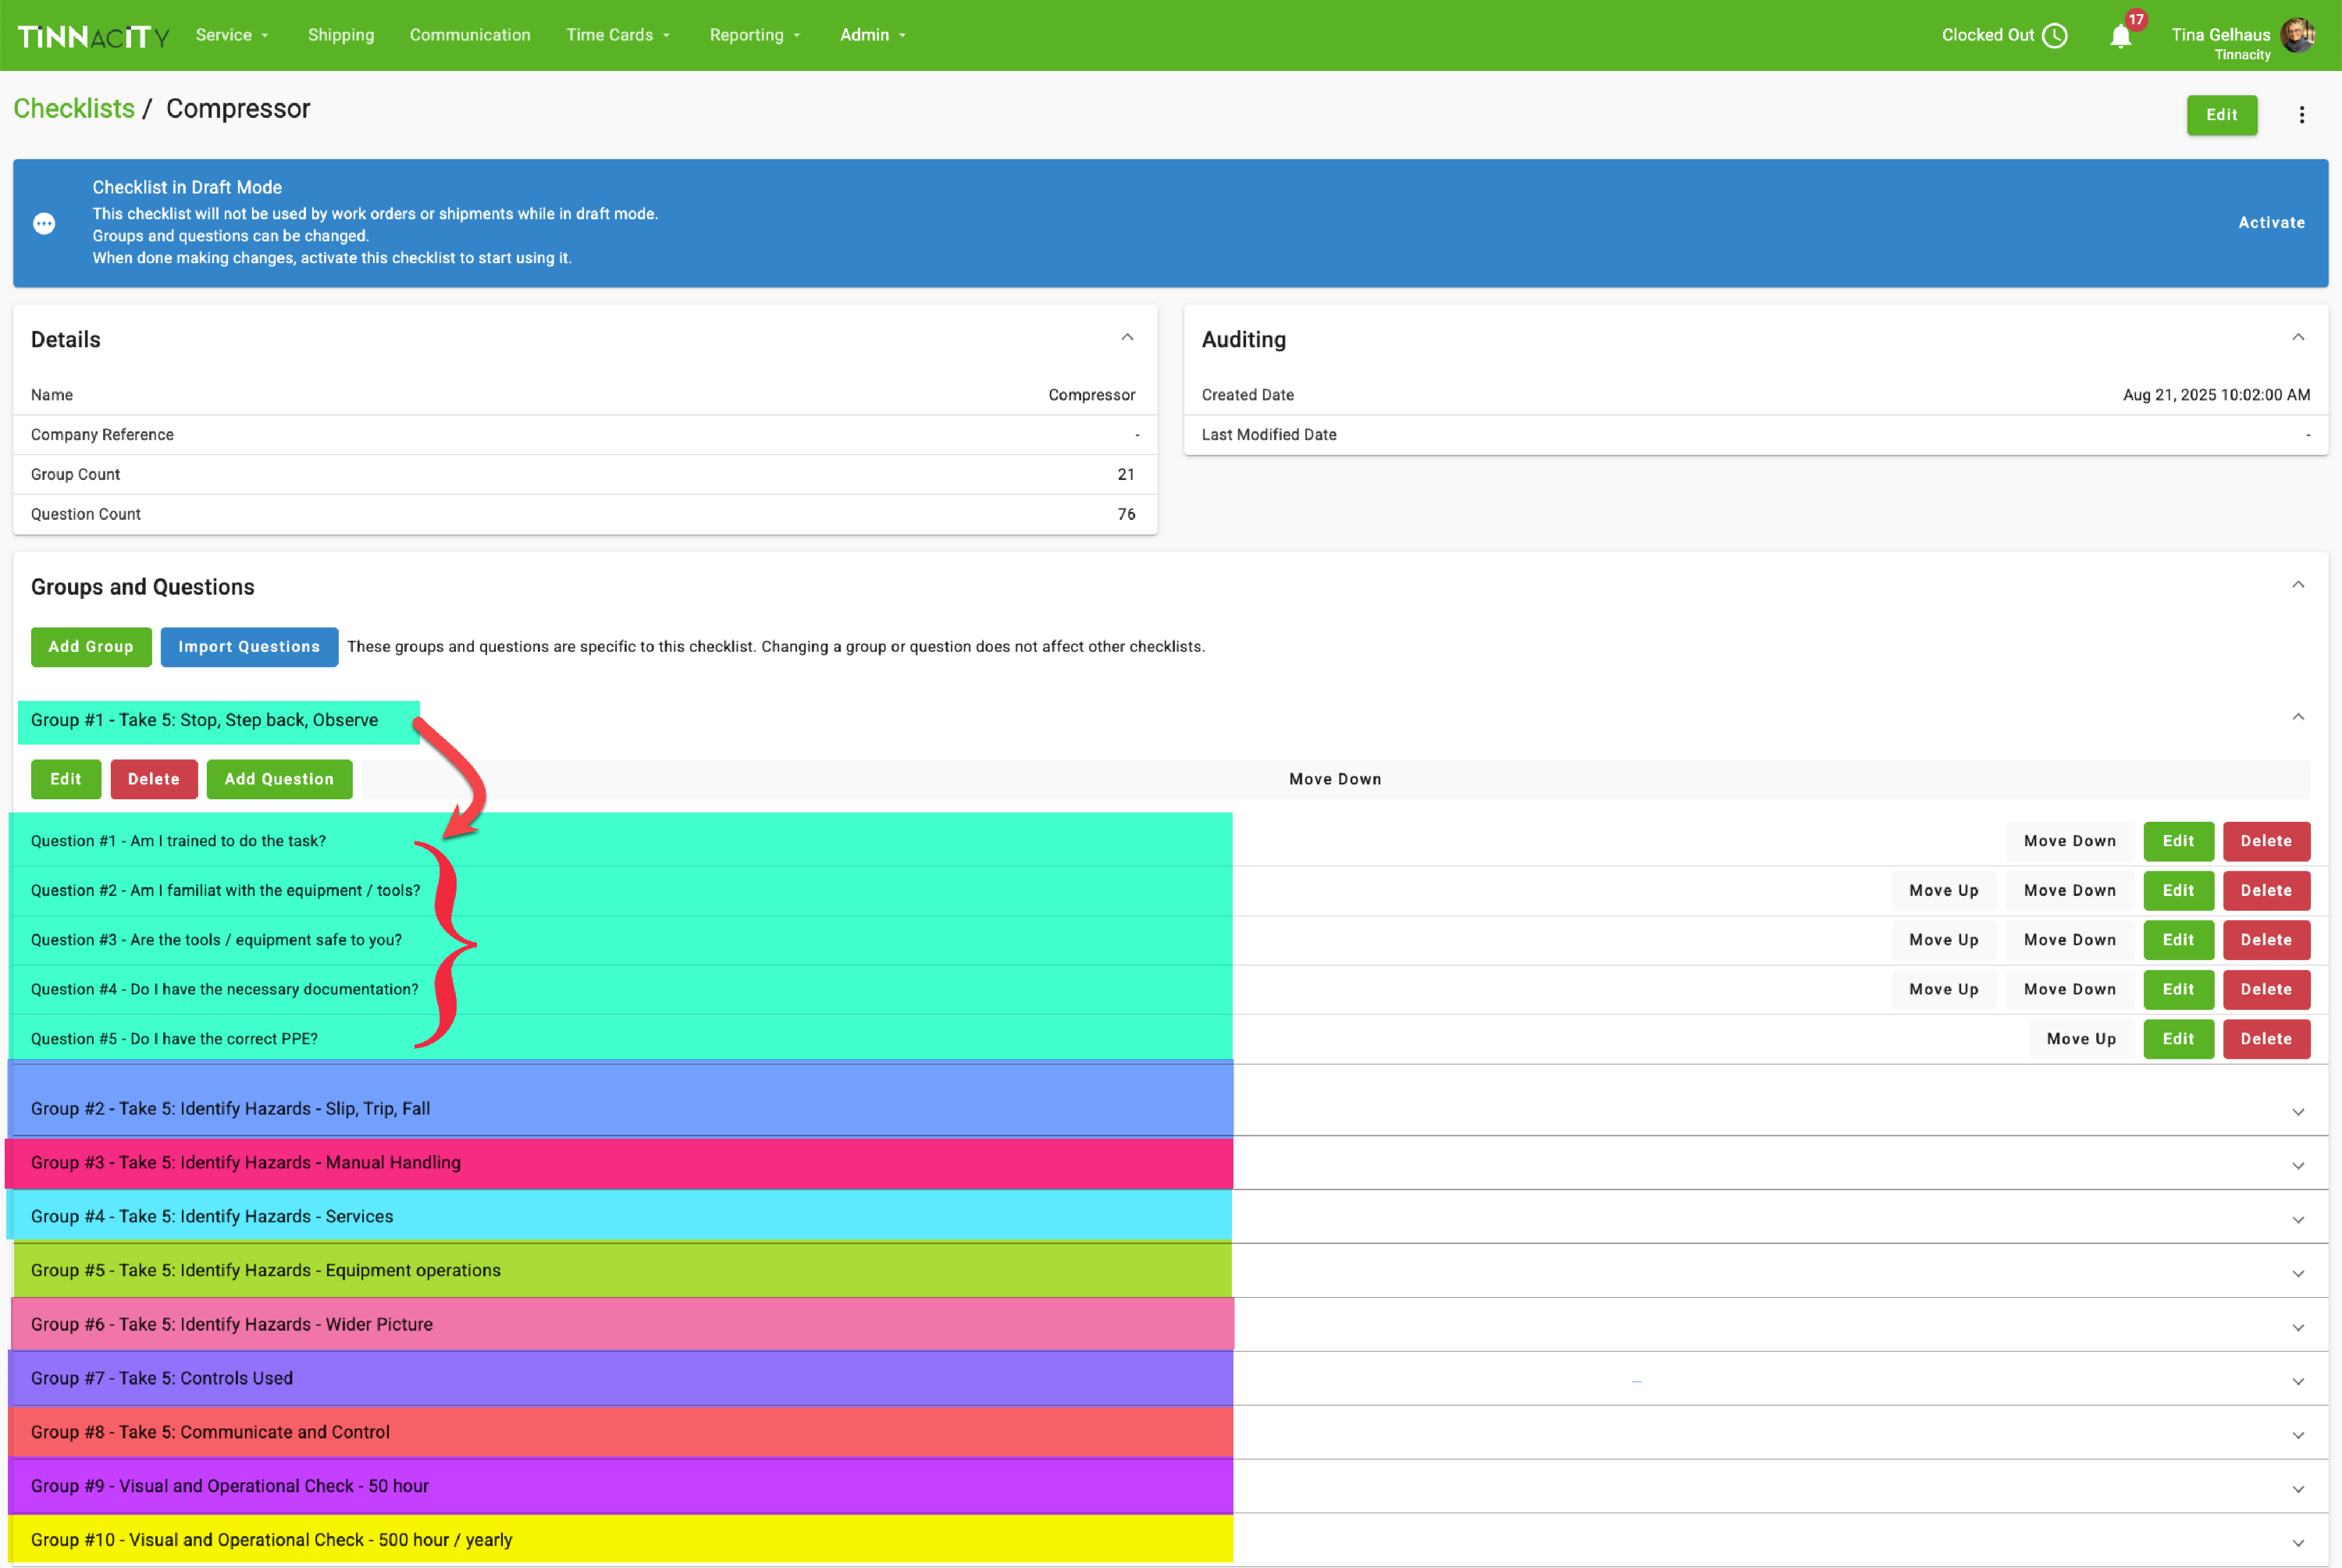The image size is (2342, 1568).
Task: Click the Tinnacity logo
Action: click(x=94, y=36)
